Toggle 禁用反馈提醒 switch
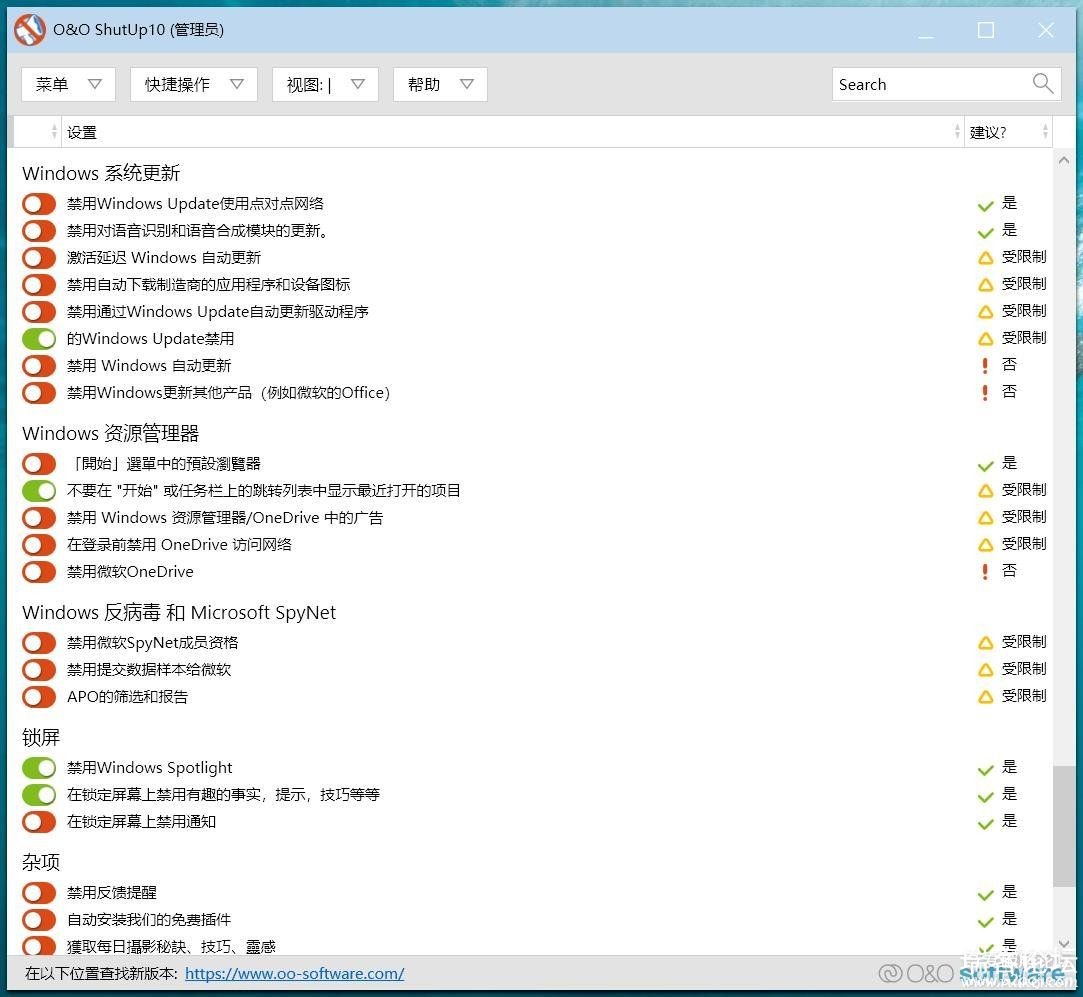Viewport: 1083px width, 997px height. (39, 893)
